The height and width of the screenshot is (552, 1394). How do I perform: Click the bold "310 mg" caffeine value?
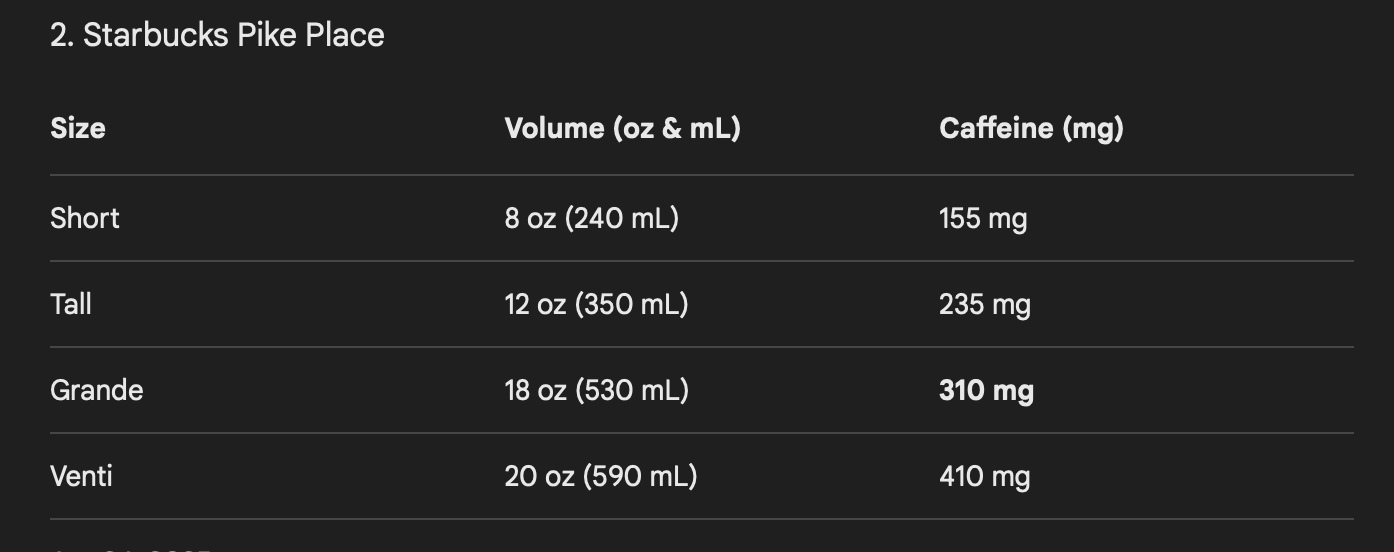coord(986,390)
